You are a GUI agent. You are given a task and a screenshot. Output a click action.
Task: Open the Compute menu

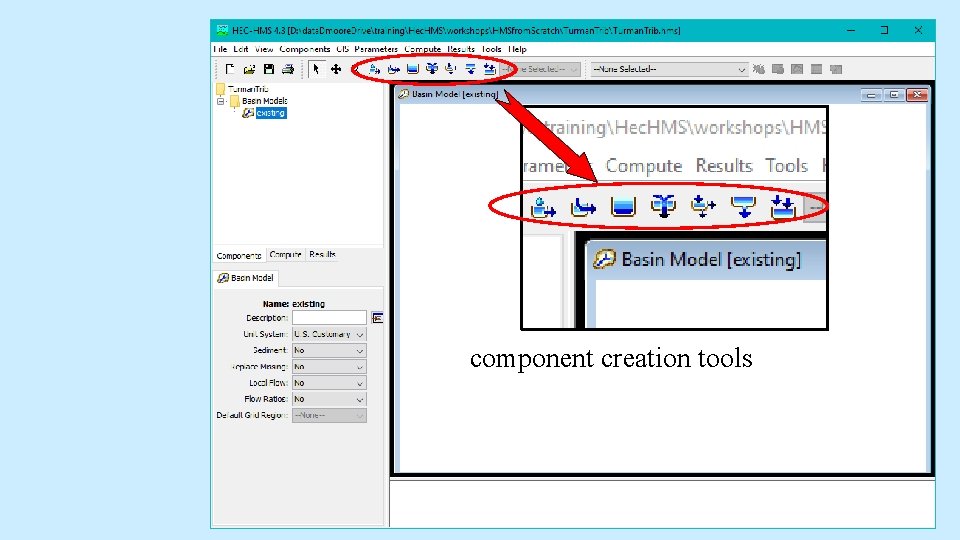tap(422, 49)
